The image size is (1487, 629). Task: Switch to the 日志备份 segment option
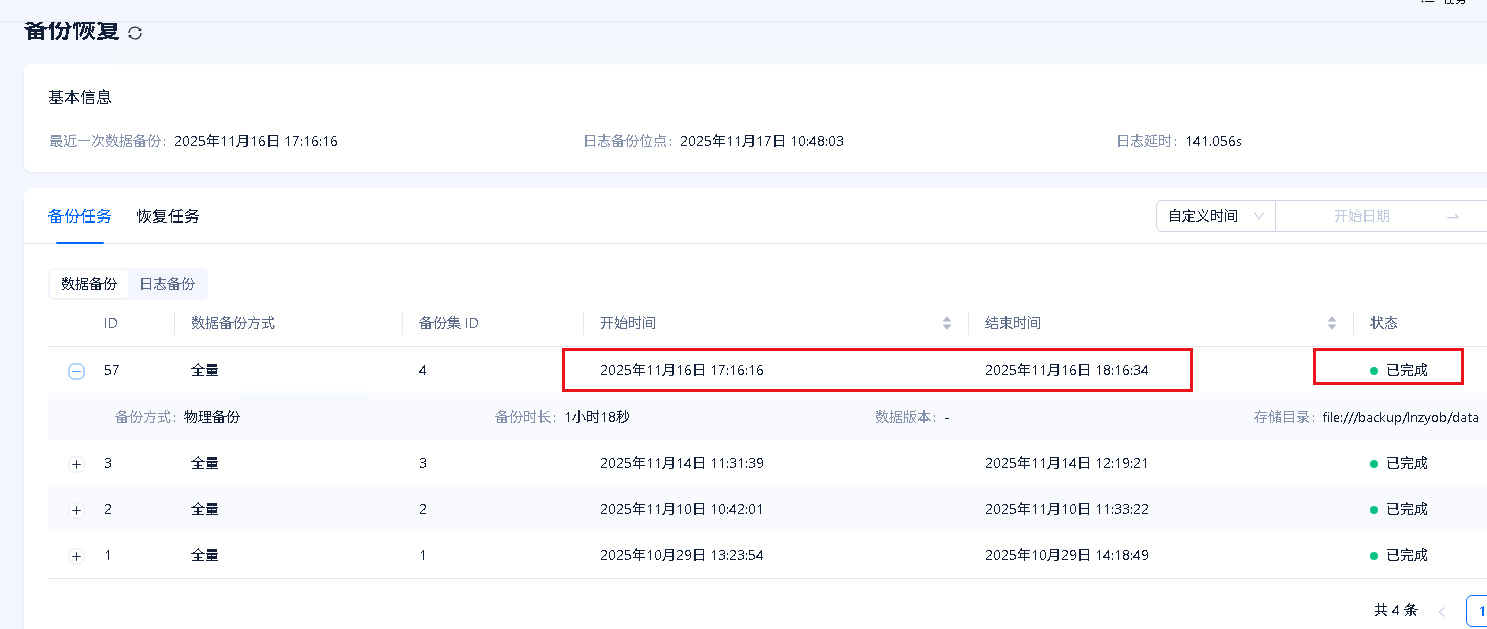click(167, 284)
